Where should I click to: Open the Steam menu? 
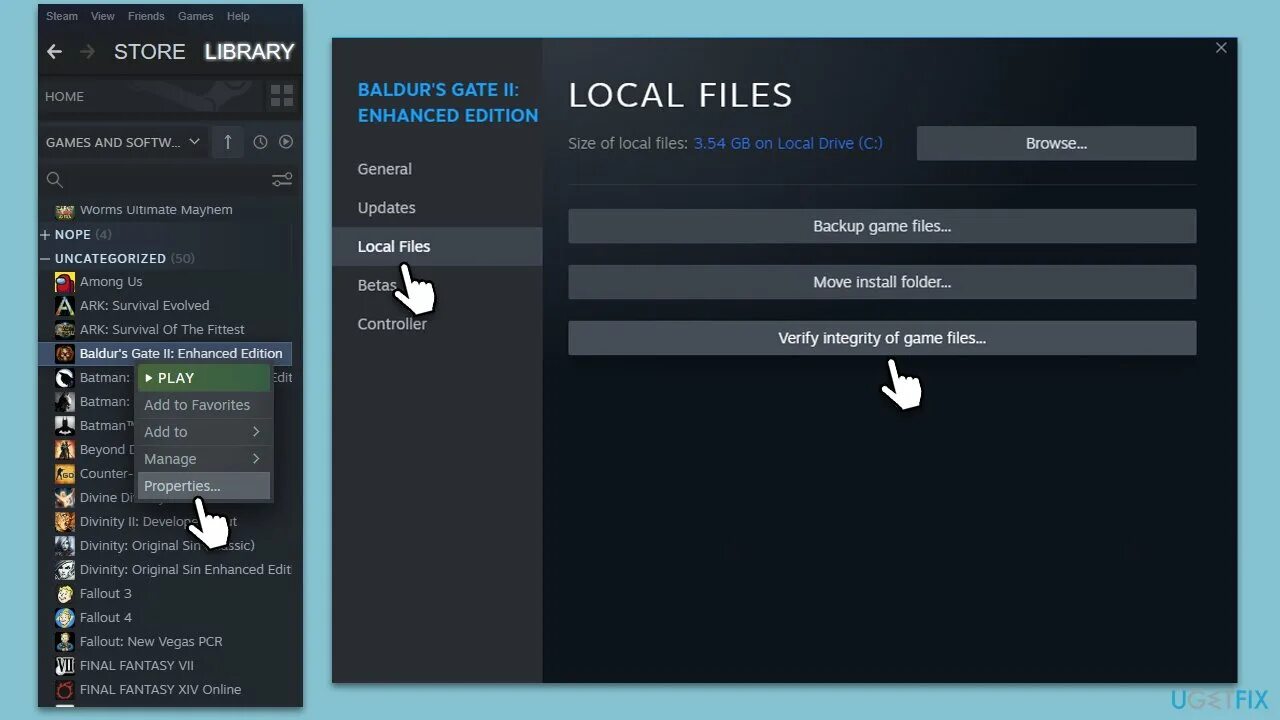62,16
